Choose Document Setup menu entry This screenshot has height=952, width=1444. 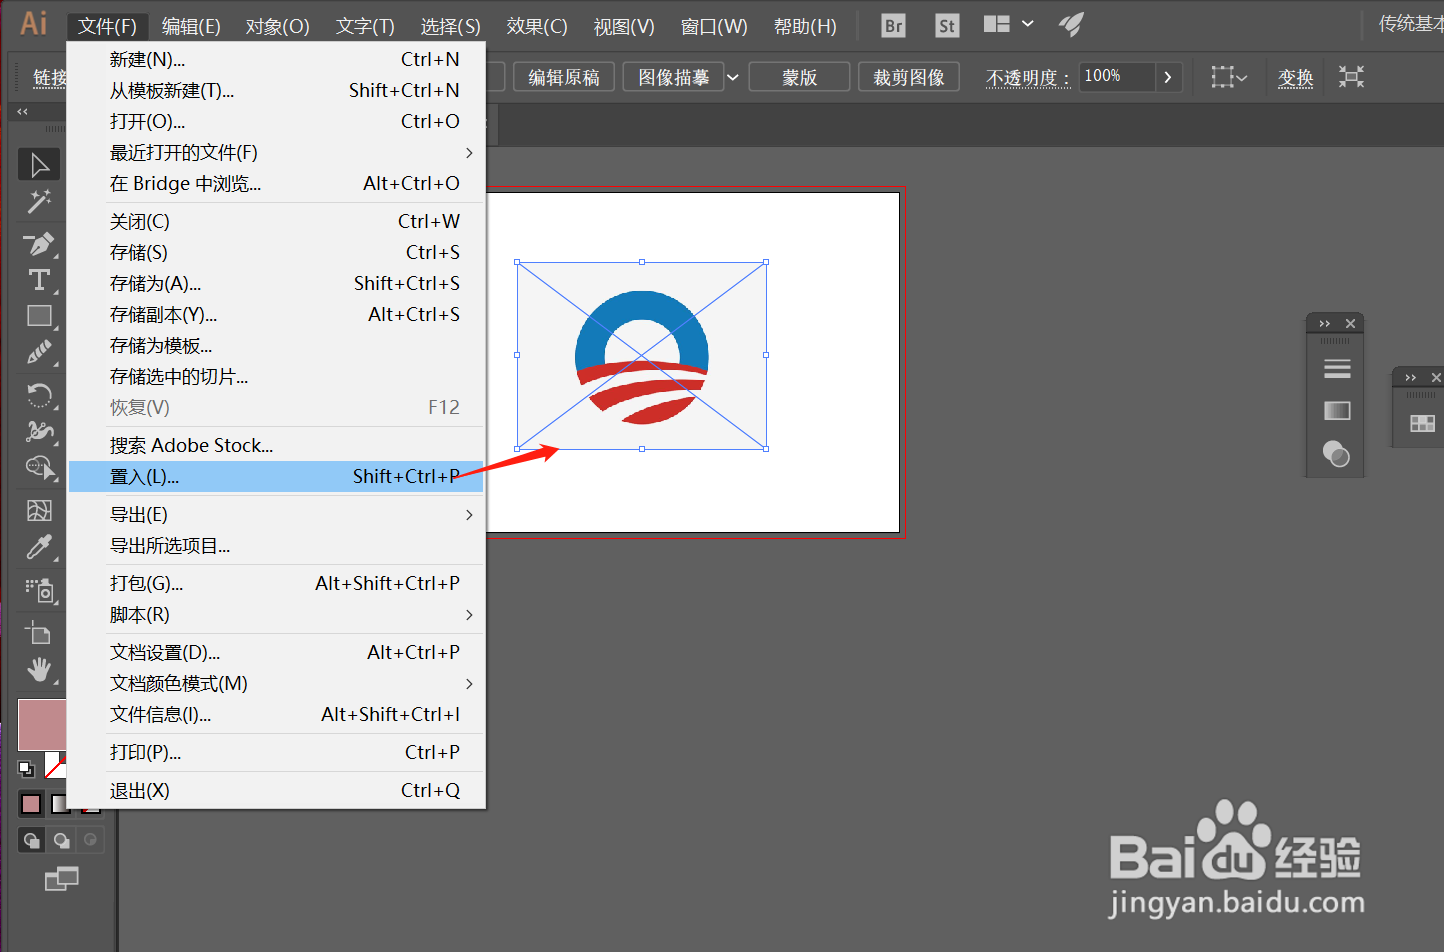pos(276,653)
